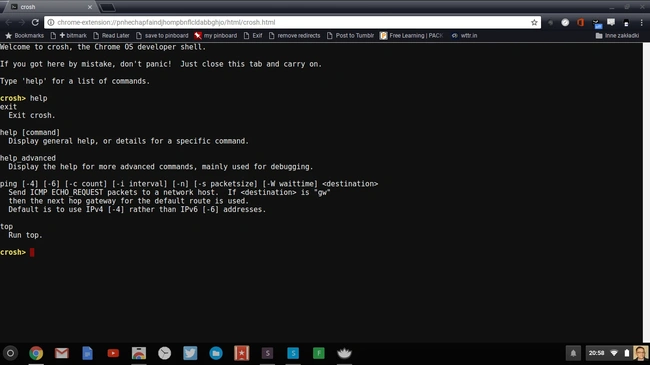
Task: Open Google Docs from the shelf
Action: point(87,353)
